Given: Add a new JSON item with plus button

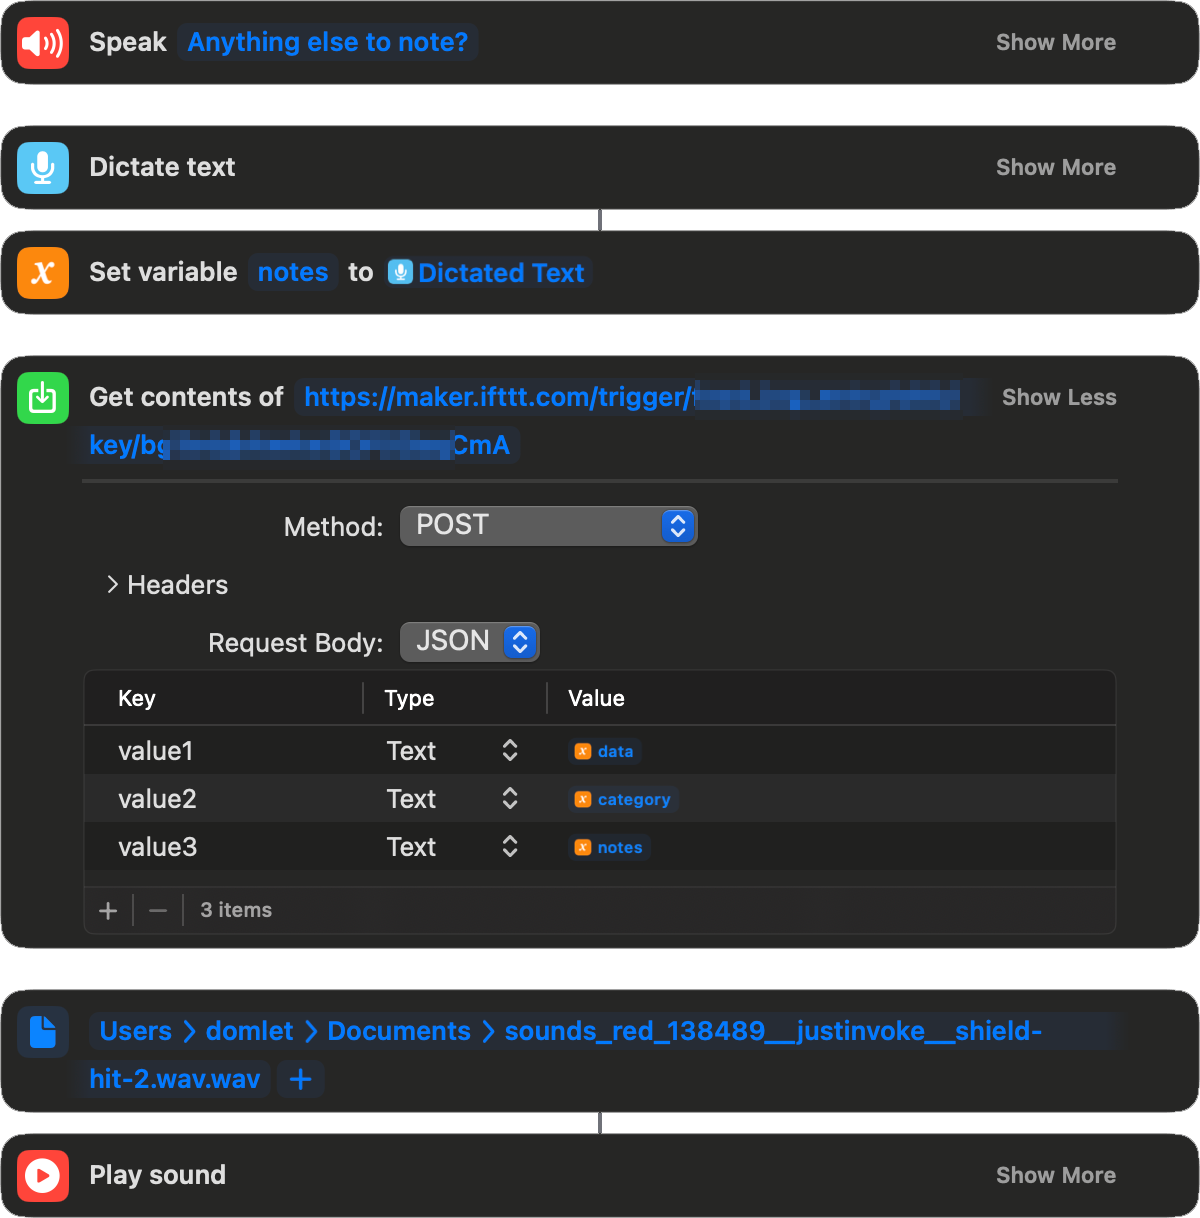Looking at the screenshot, I should click(108, 910).
